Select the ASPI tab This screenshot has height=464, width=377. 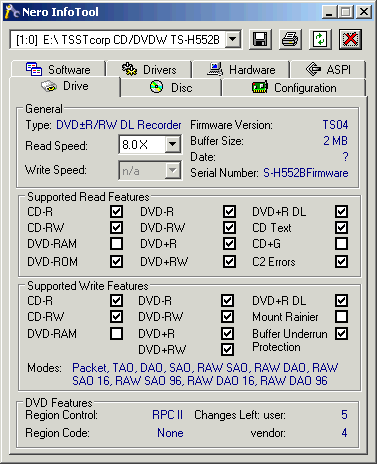click(328, 69)
